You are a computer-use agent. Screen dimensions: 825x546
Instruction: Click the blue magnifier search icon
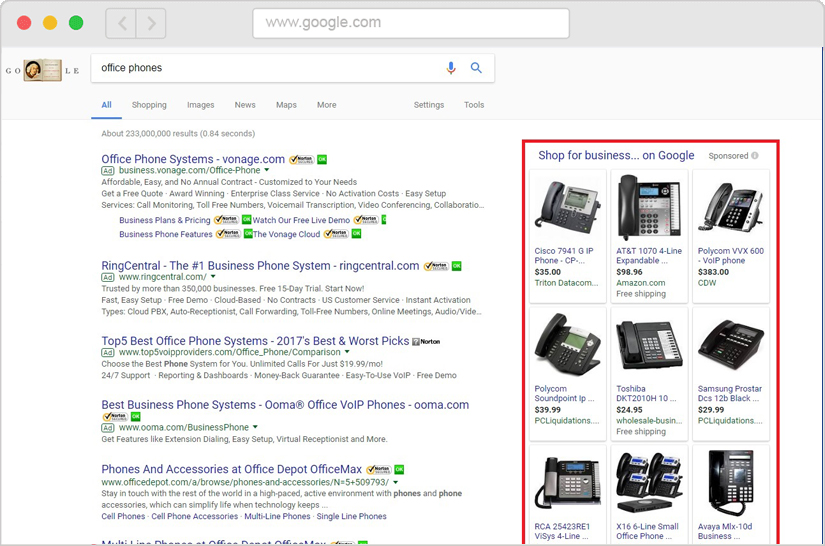[x=476, y=68]
